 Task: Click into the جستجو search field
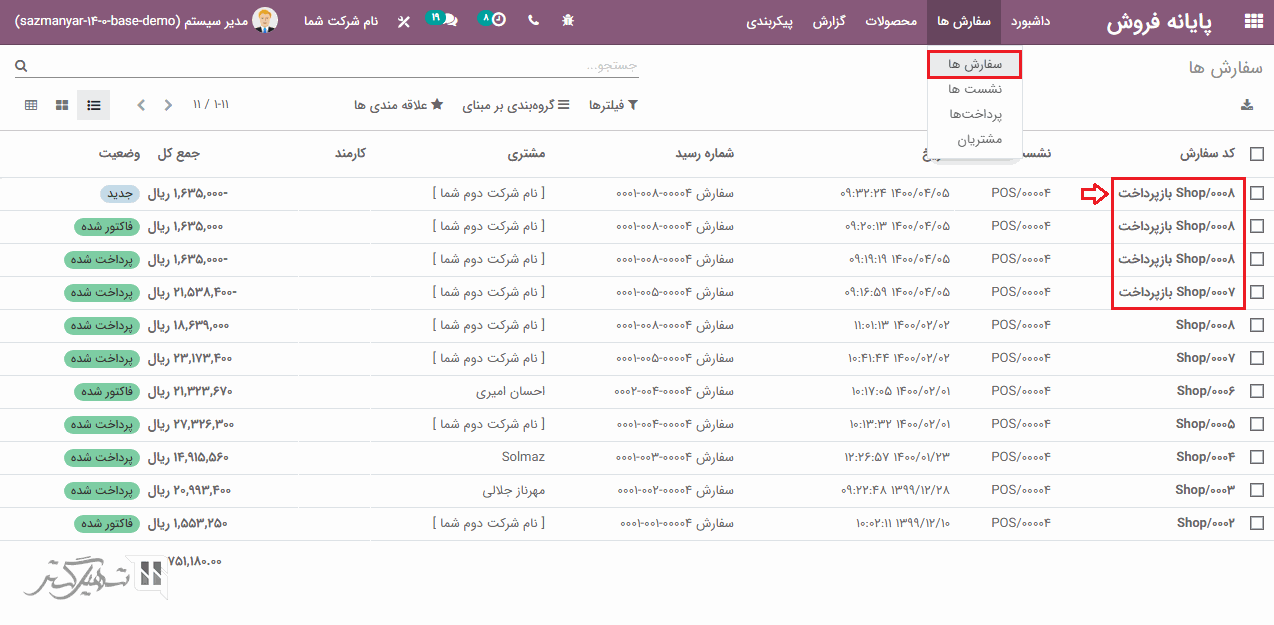pyautogui.click(x=330, y=66)
